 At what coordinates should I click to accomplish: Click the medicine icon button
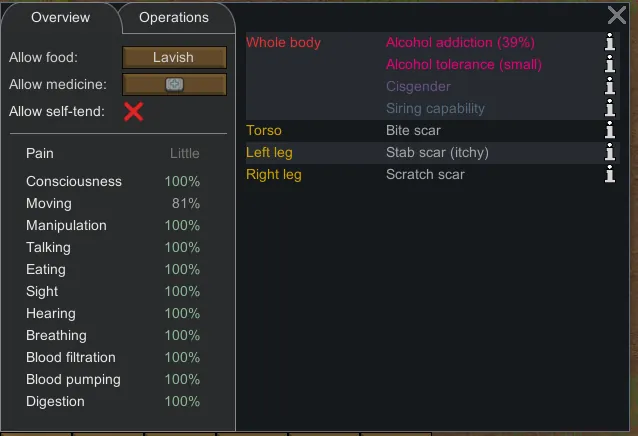(174, 85)
